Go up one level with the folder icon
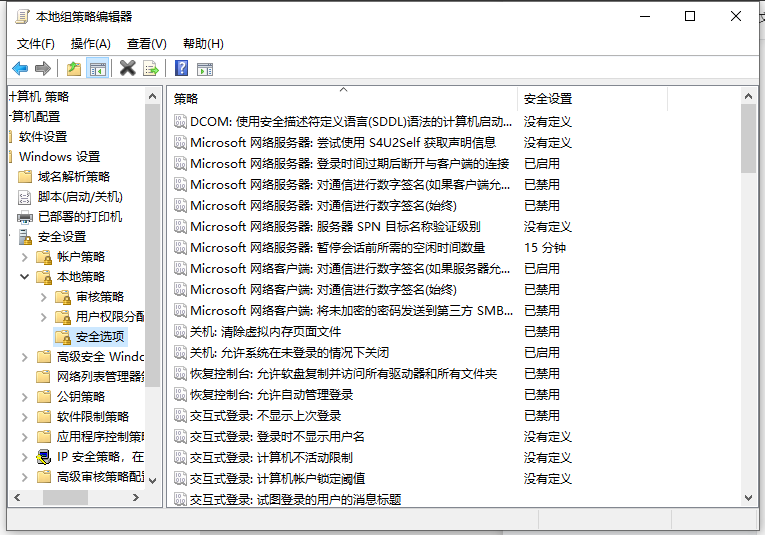The width and height of the screenshot is (765, 535). coord(74,68)
